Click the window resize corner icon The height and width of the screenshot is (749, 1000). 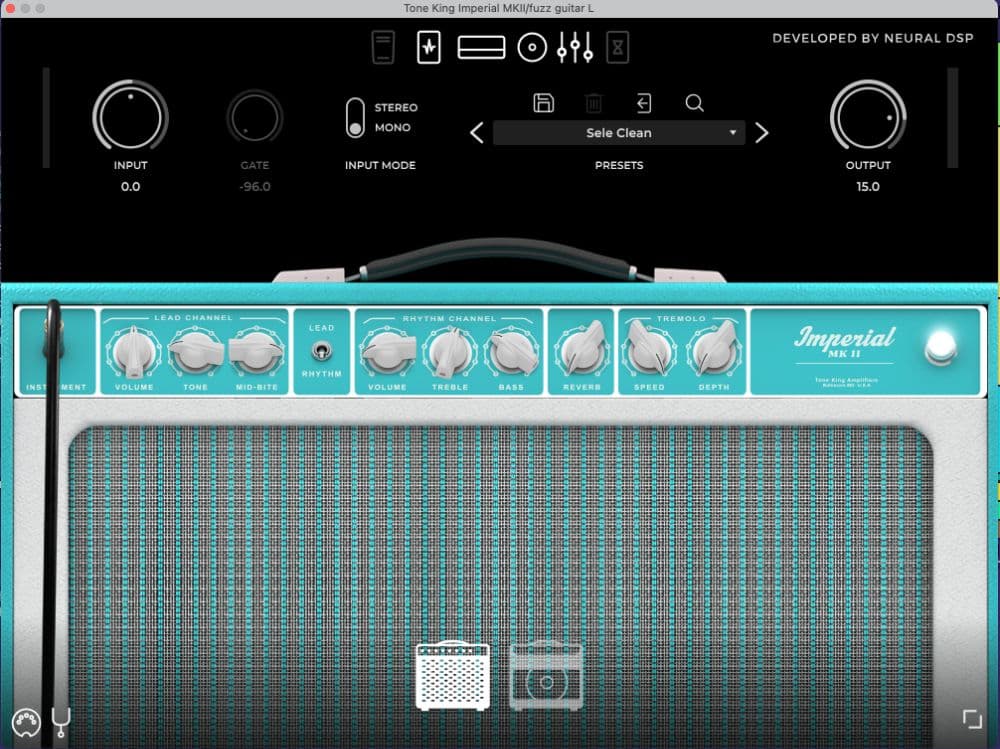972,719
